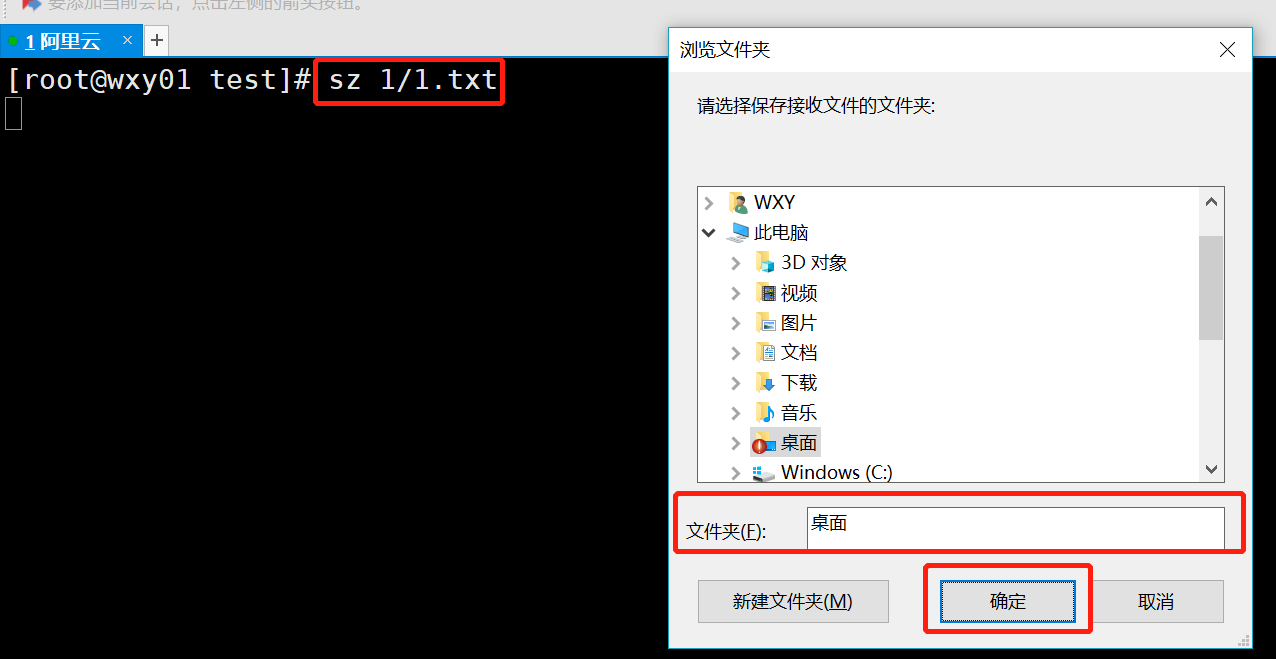Click the 此电脑 computer icon
This screenshot has height=659, width=1276.
click(x=739, y=233)
